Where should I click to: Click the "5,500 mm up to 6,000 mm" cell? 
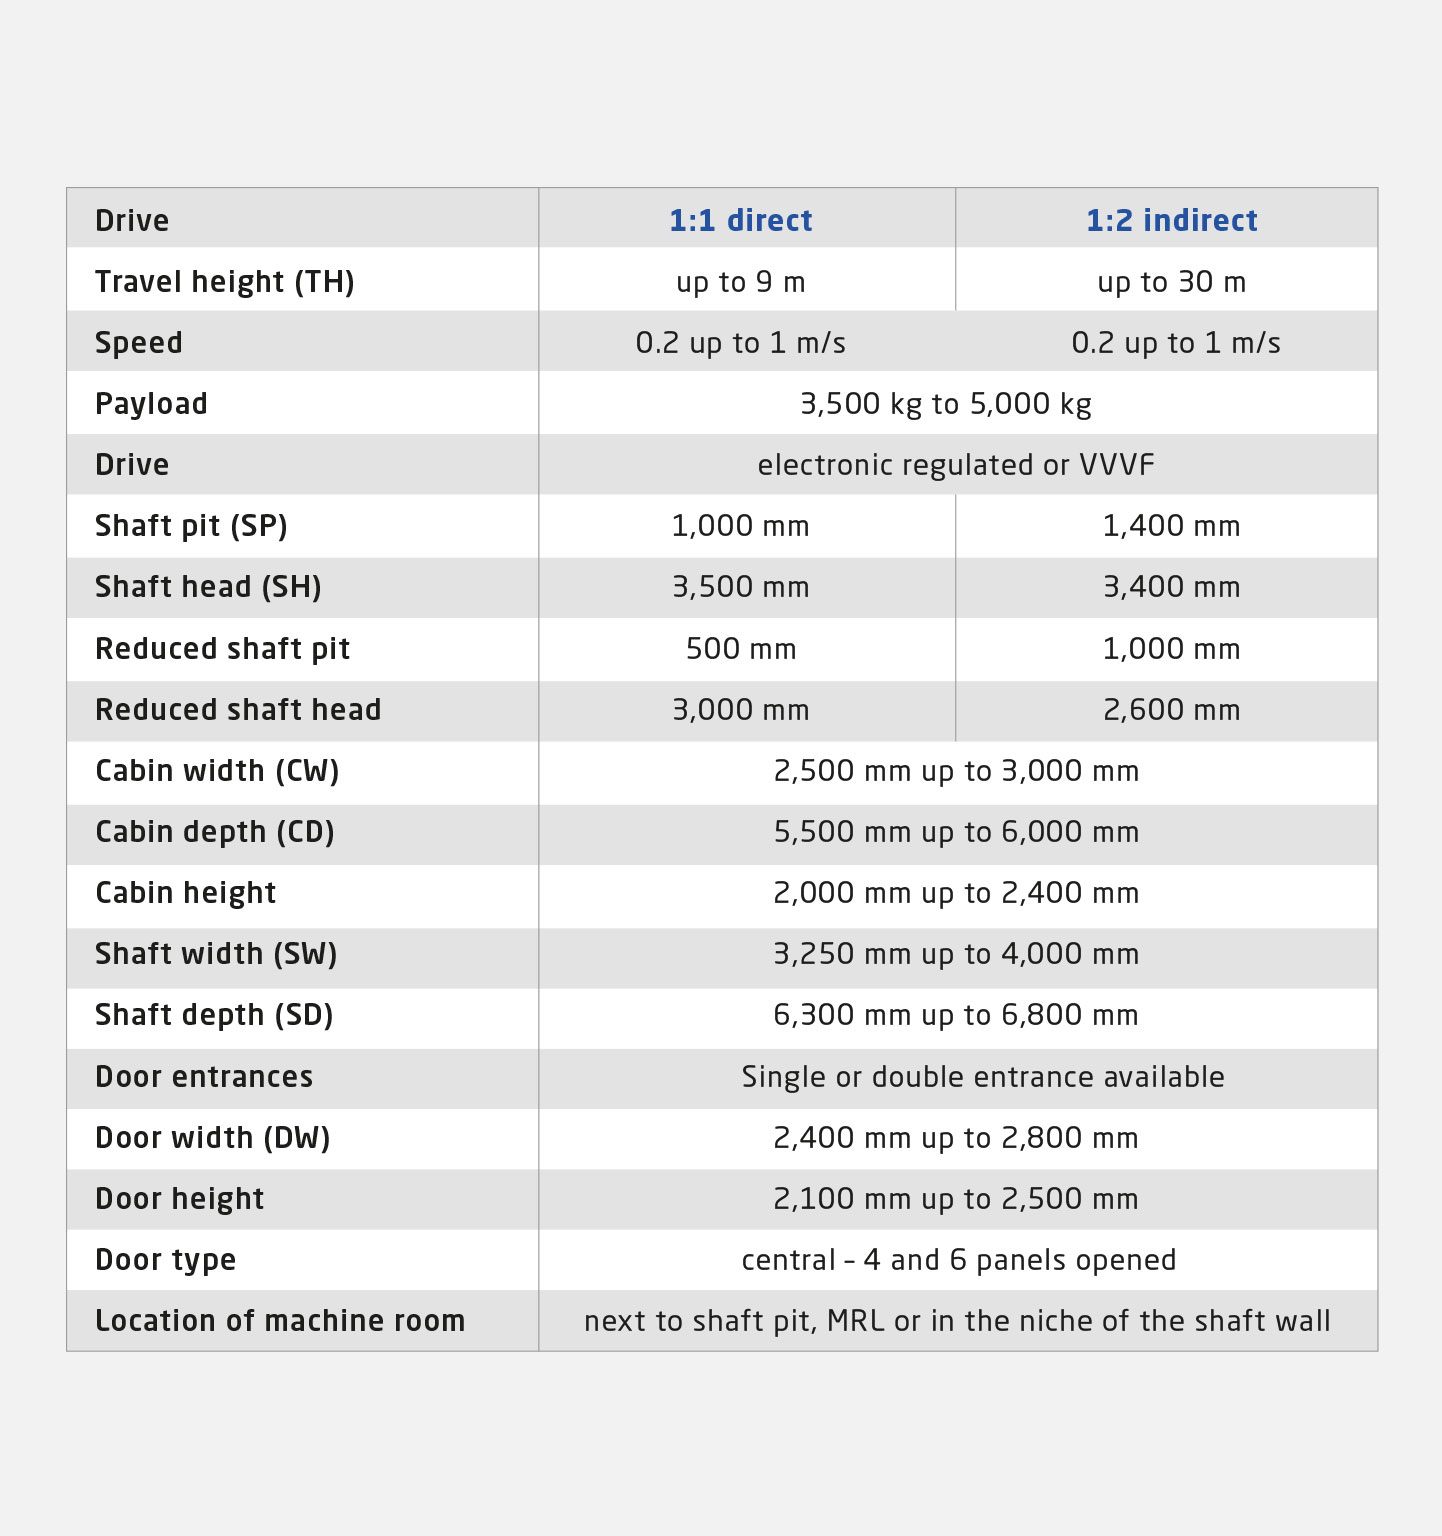pos(956,832)
